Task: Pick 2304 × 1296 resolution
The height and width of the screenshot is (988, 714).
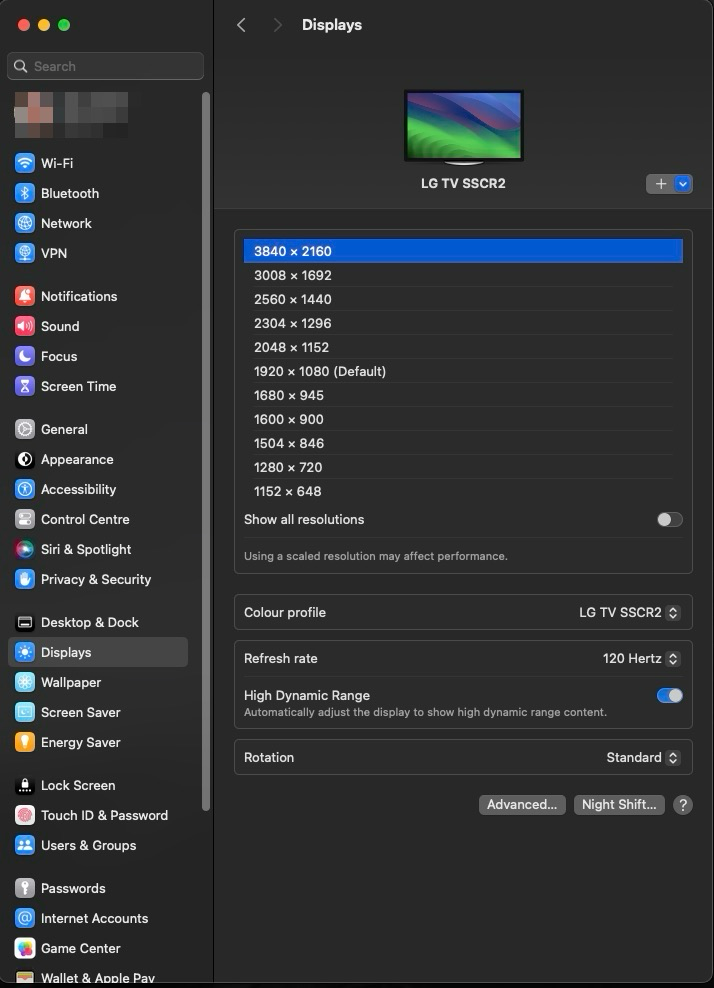Action: pyautogui.click(x=463, y=323)
